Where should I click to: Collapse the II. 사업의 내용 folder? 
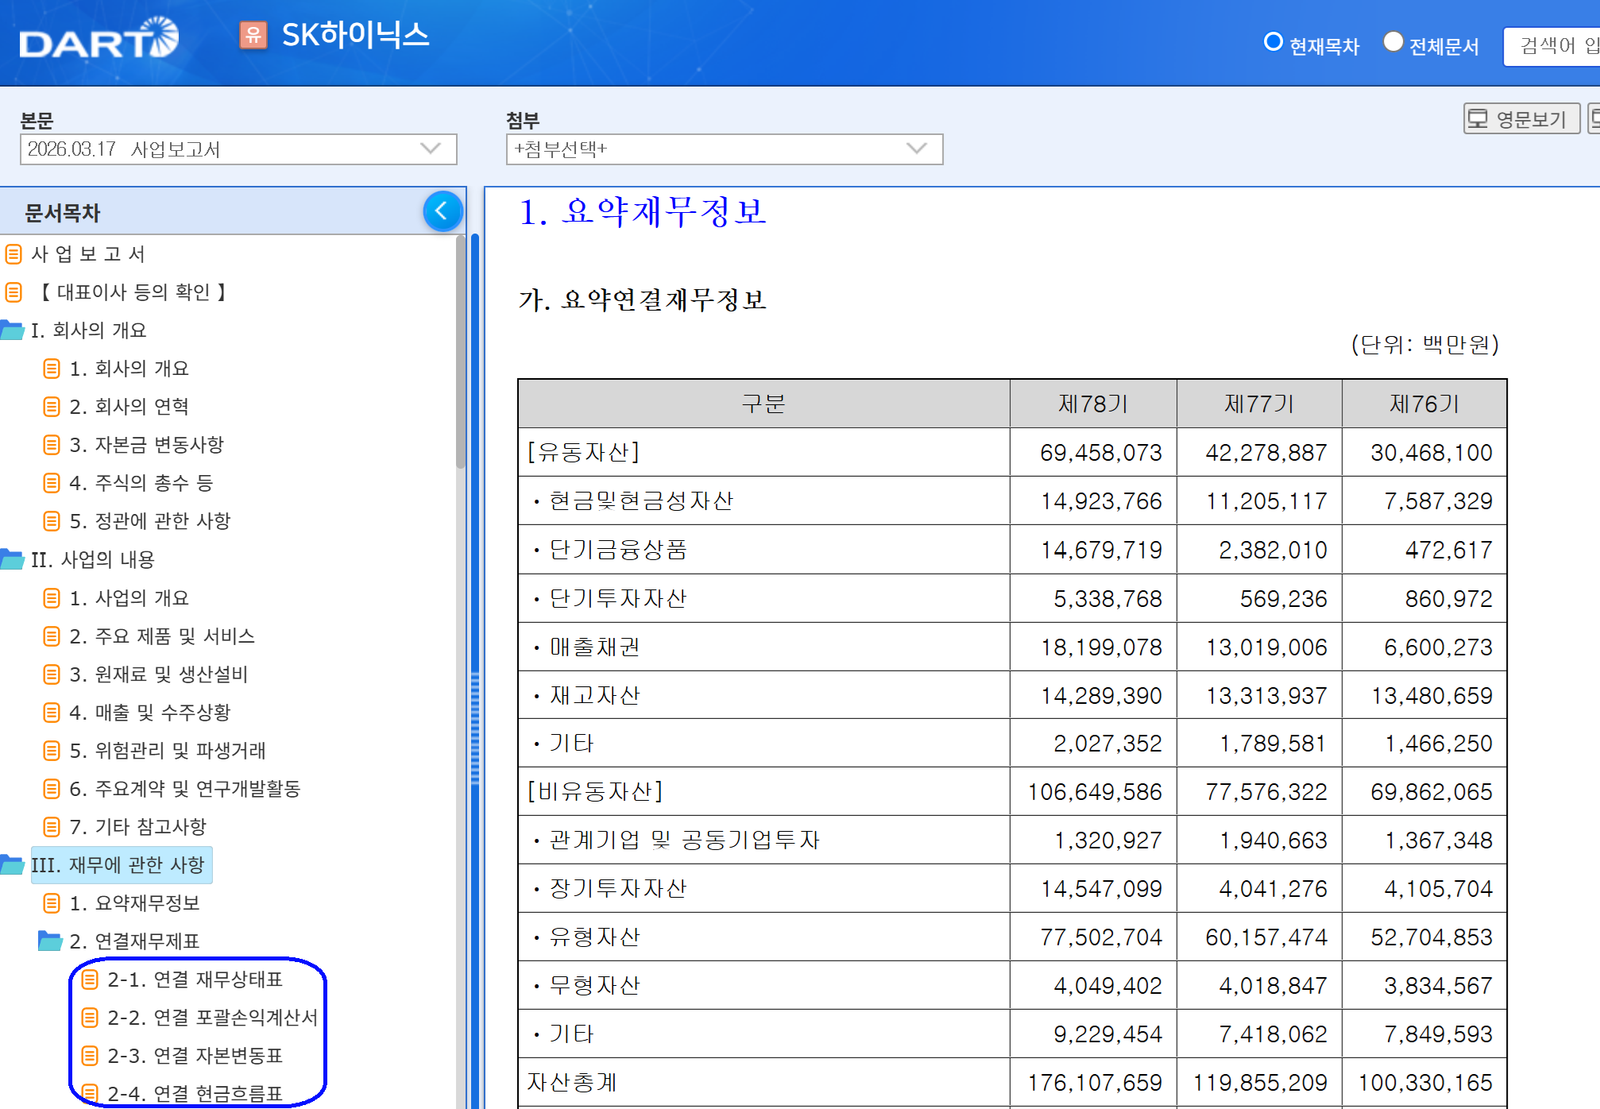pyautogui.click(x=12, y=559)
